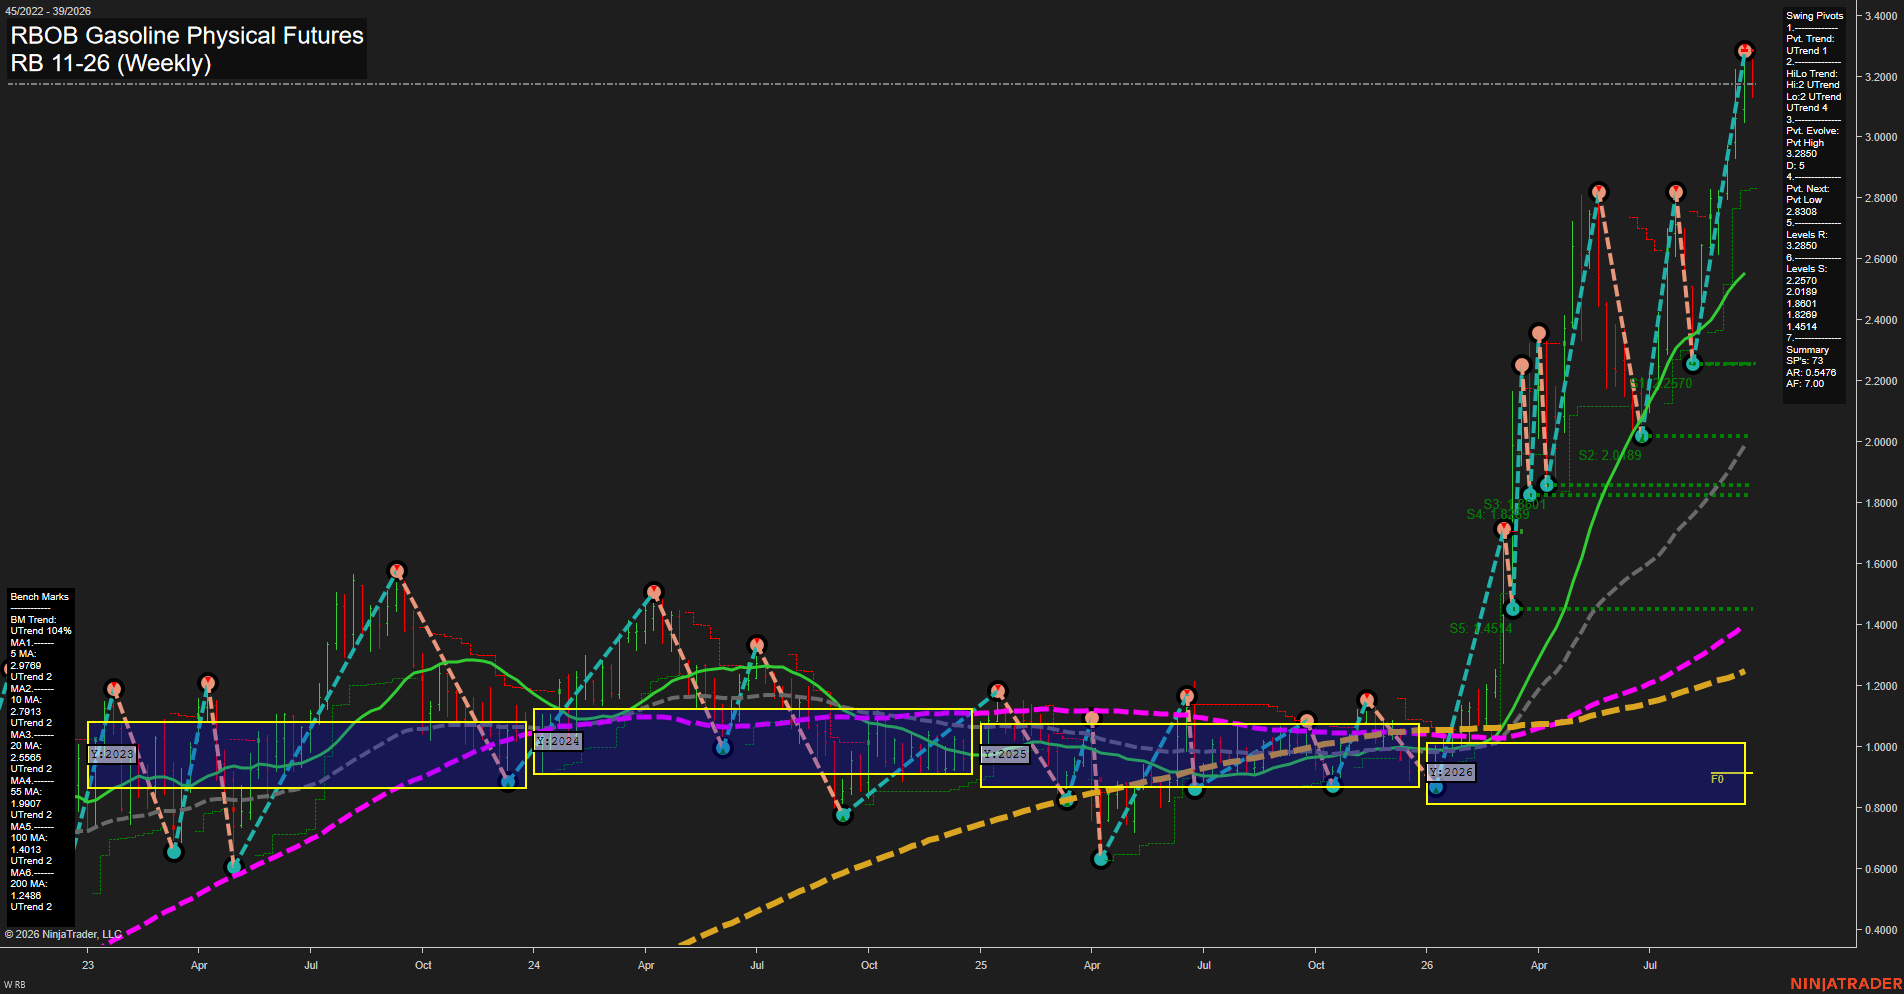Click the SP's: 73 summary entry
The width and height of the screenshot is (1904, 994).
1804,361
